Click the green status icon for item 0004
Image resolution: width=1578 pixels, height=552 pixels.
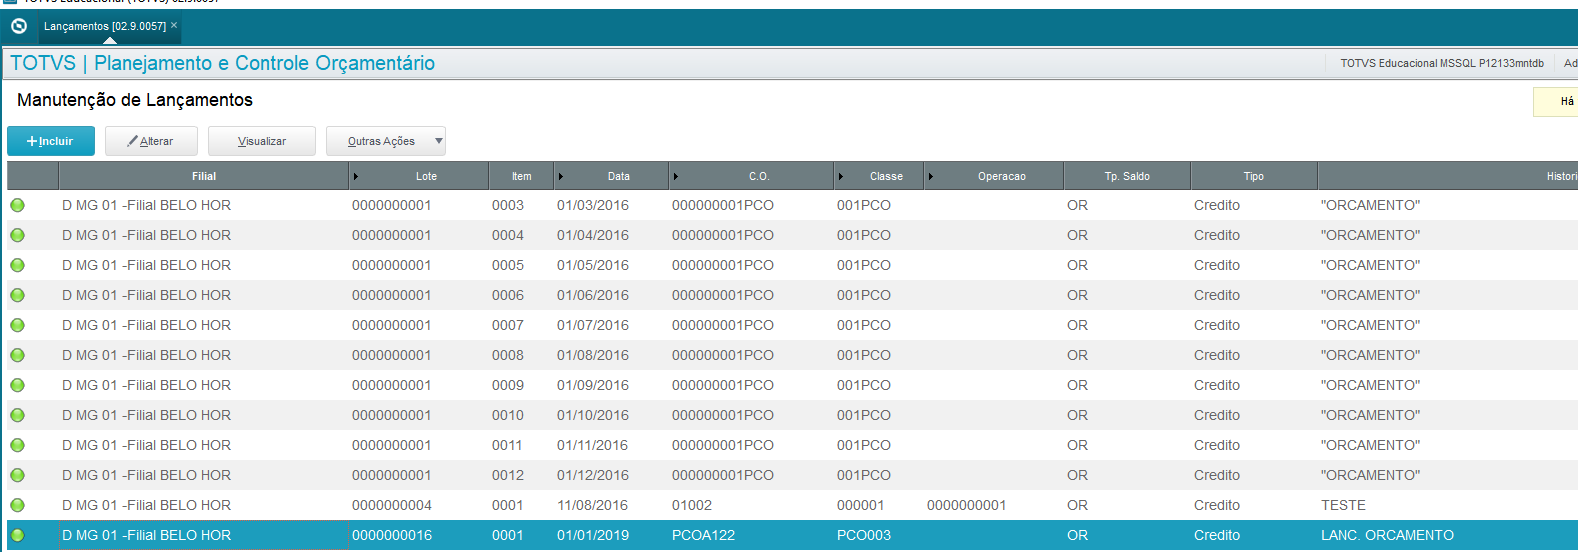17,235
